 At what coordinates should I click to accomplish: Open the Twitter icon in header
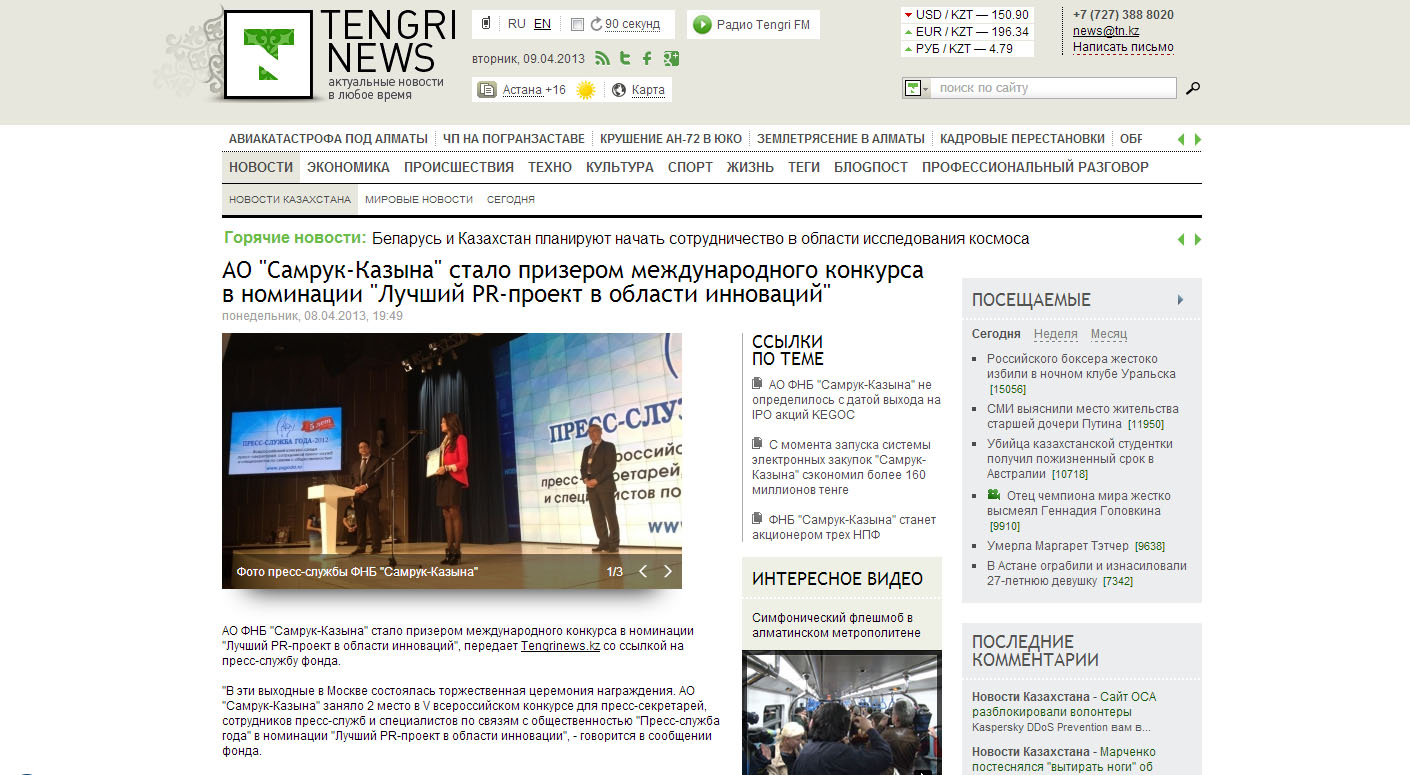[x=625, y=58]
